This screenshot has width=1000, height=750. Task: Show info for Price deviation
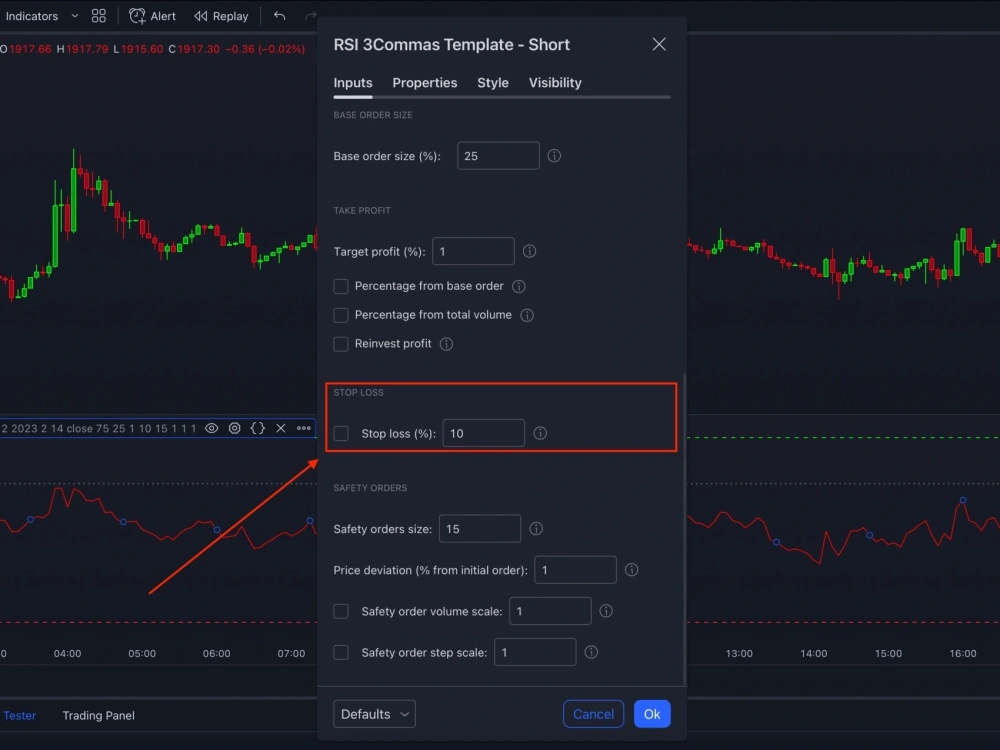(631, 570)
